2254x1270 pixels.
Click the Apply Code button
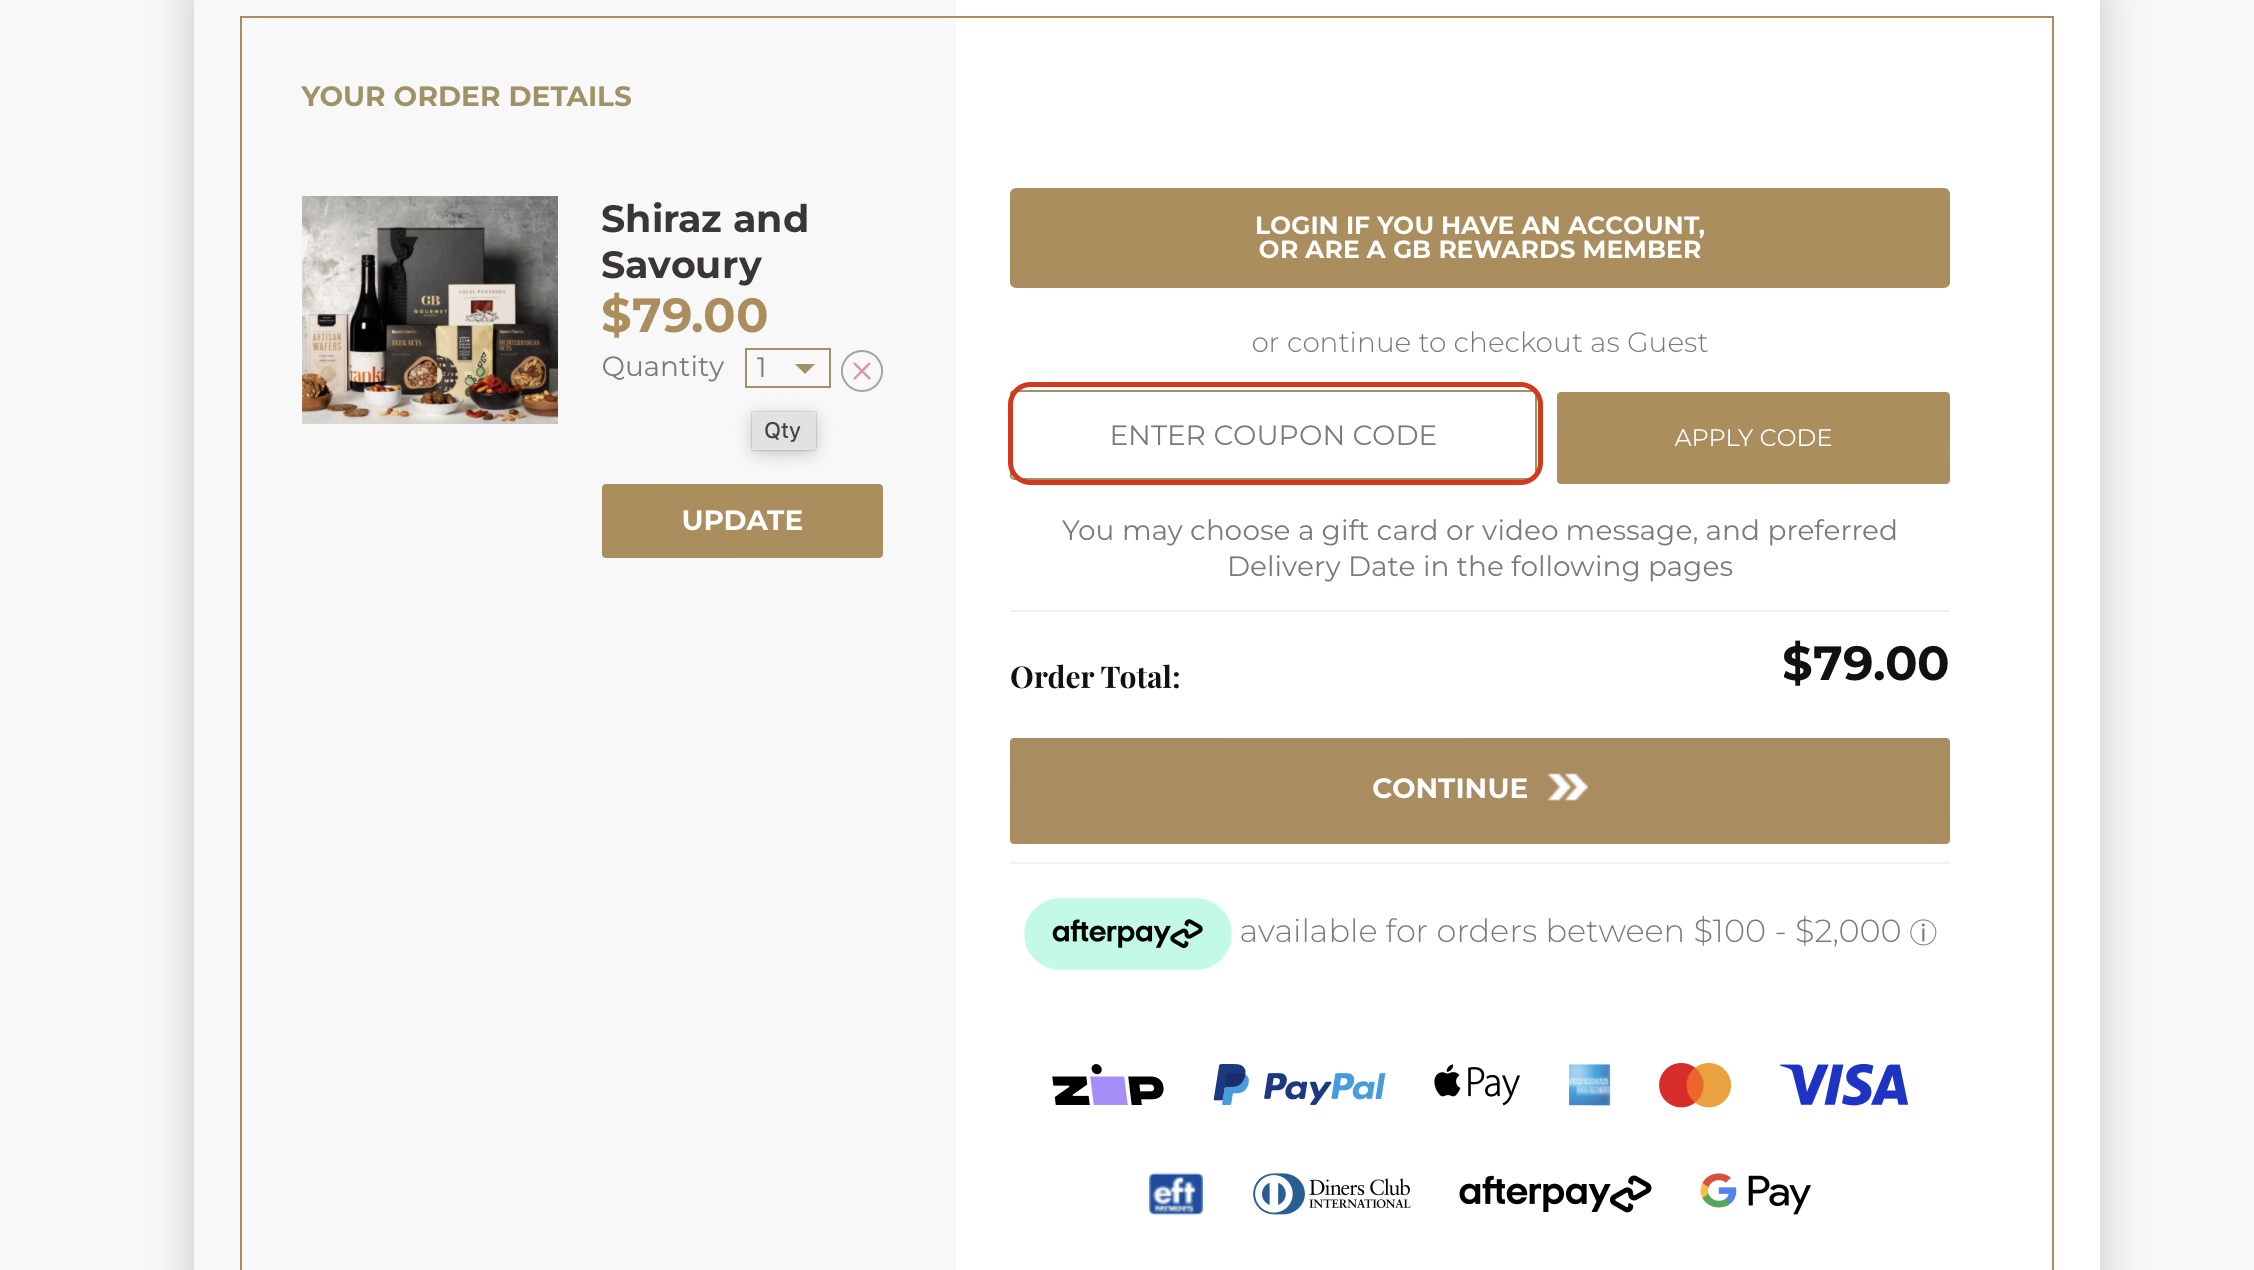1752,437
